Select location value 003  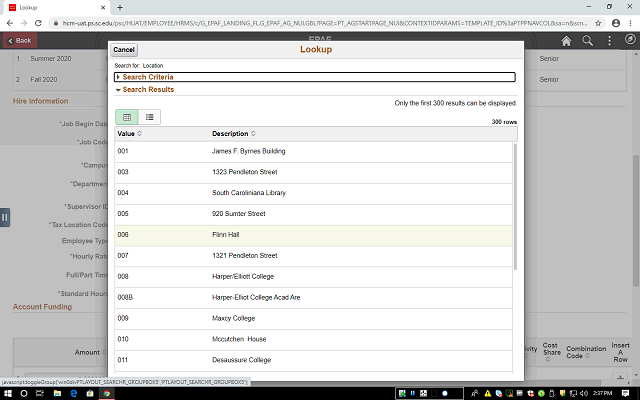tap(123, 172)
